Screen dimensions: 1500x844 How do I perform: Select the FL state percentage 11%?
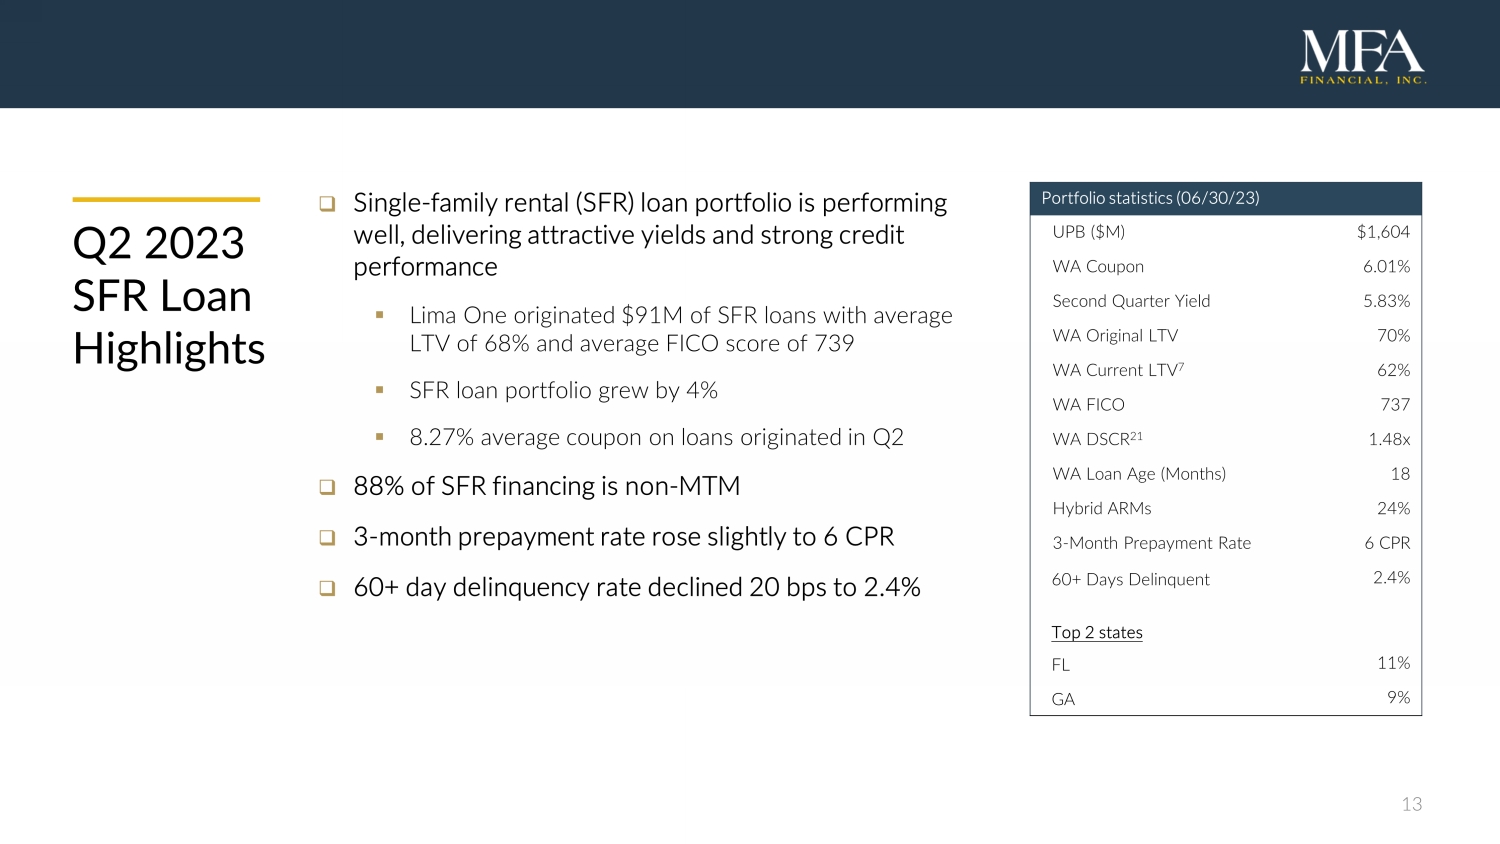point(1393,663)
